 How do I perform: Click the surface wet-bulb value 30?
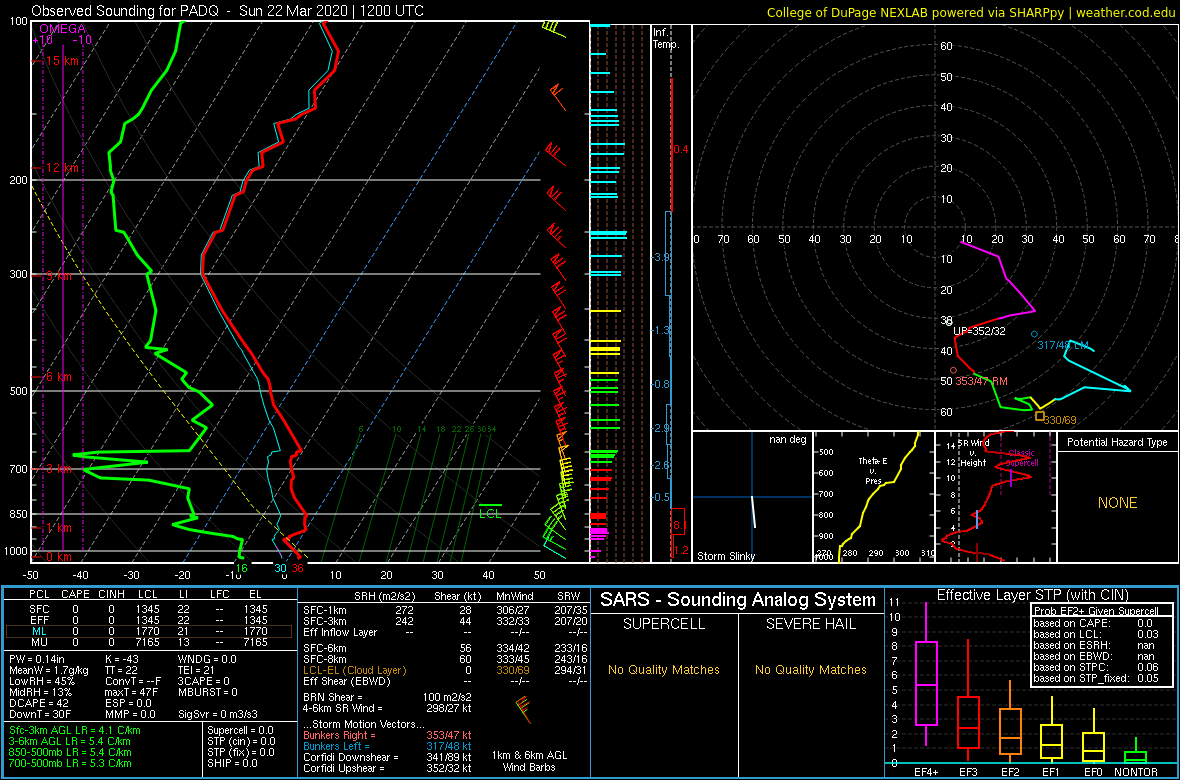[279, 568]
